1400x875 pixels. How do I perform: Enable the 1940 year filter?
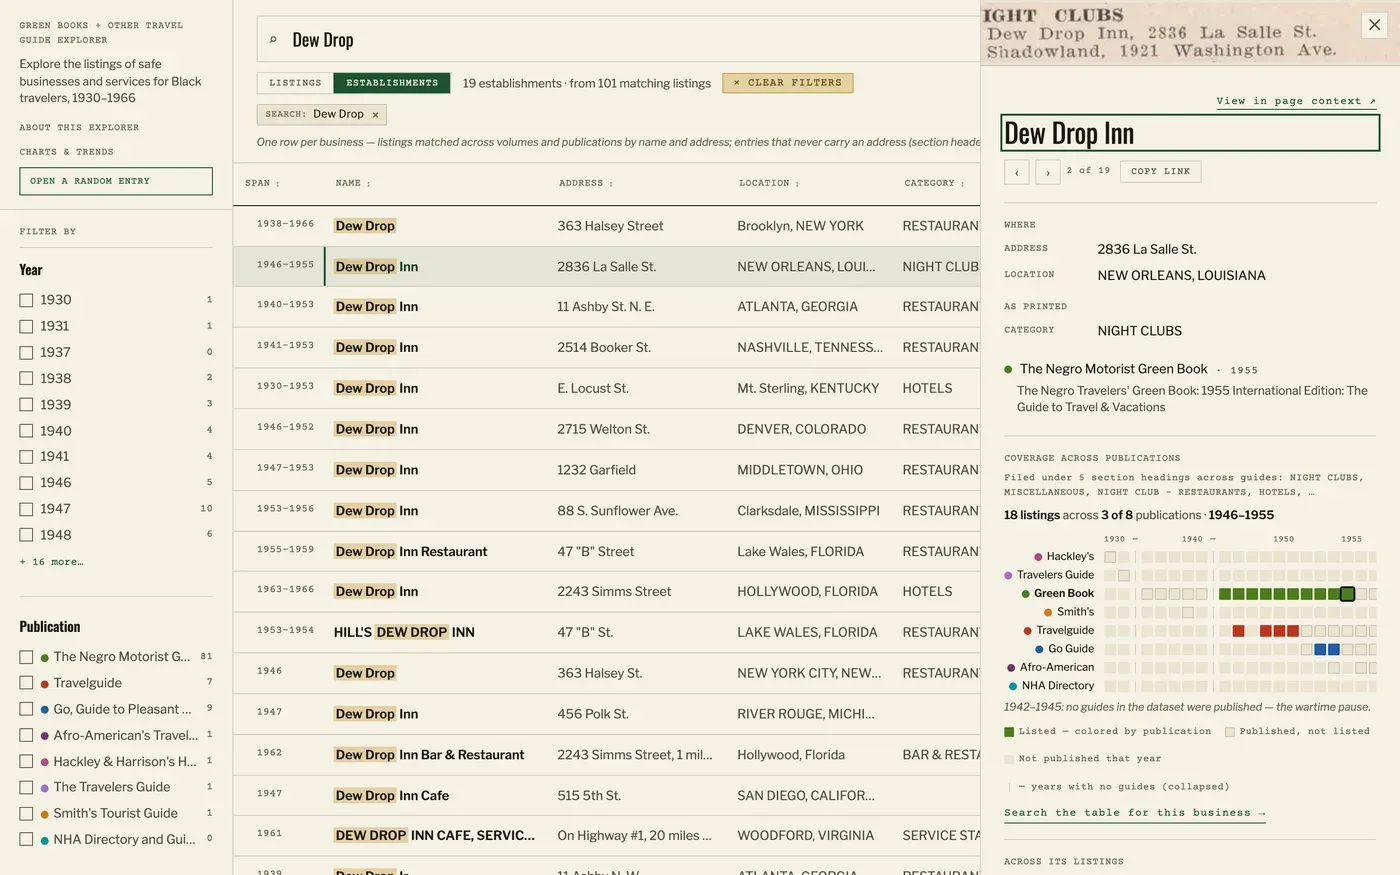(26, 431)
